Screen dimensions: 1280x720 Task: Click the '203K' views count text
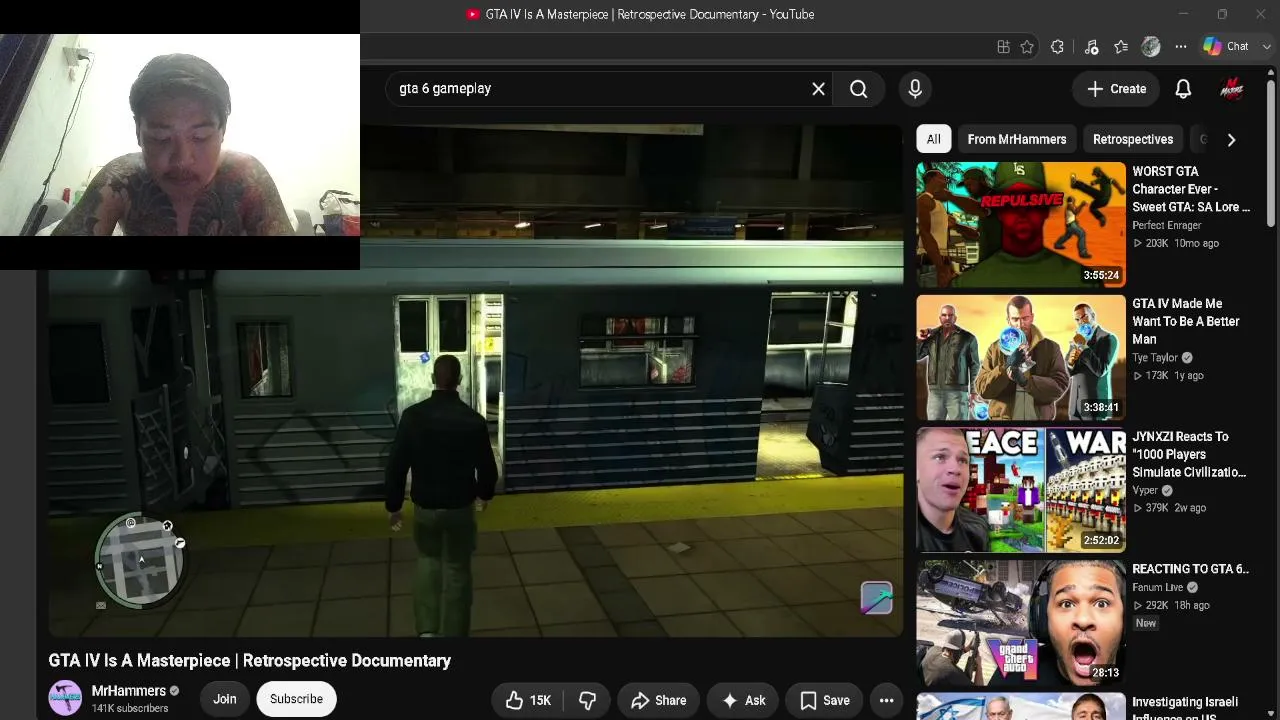(1157, 244)
